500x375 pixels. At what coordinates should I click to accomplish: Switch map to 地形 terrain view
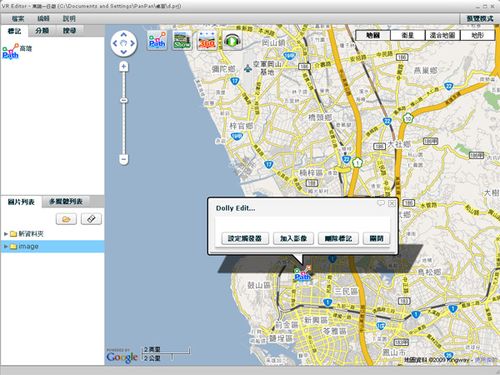pos(477,35)
